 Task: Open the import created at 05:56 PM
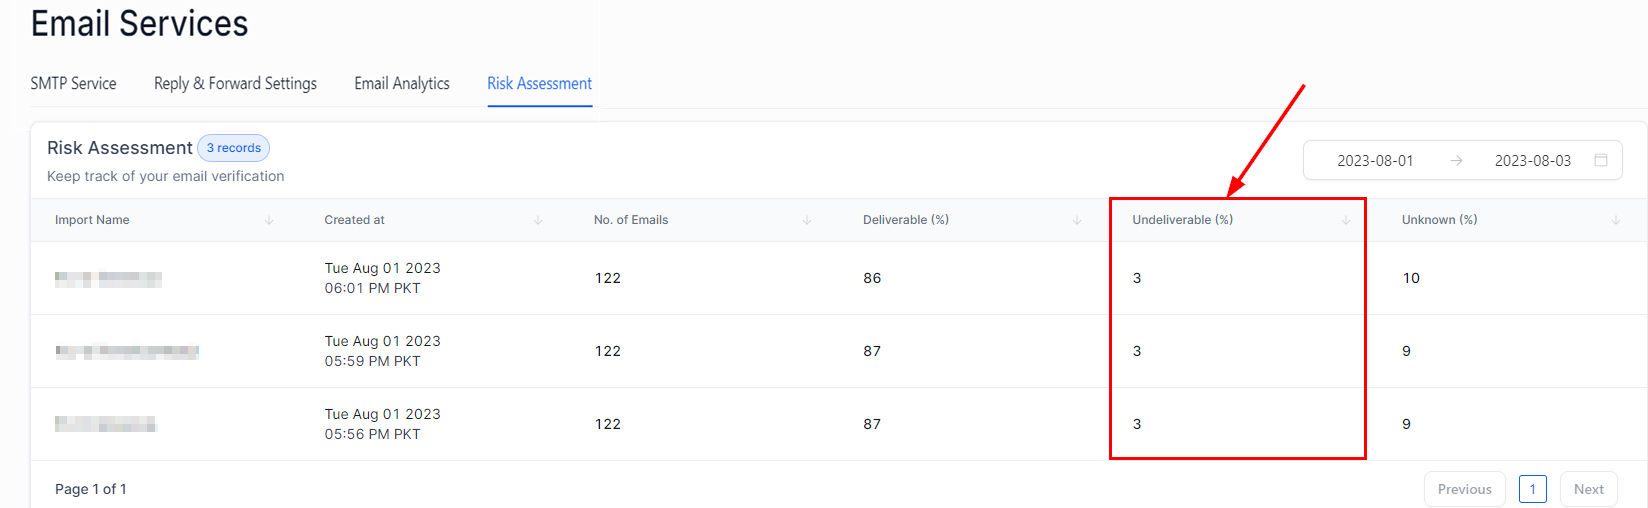[105, 425]
